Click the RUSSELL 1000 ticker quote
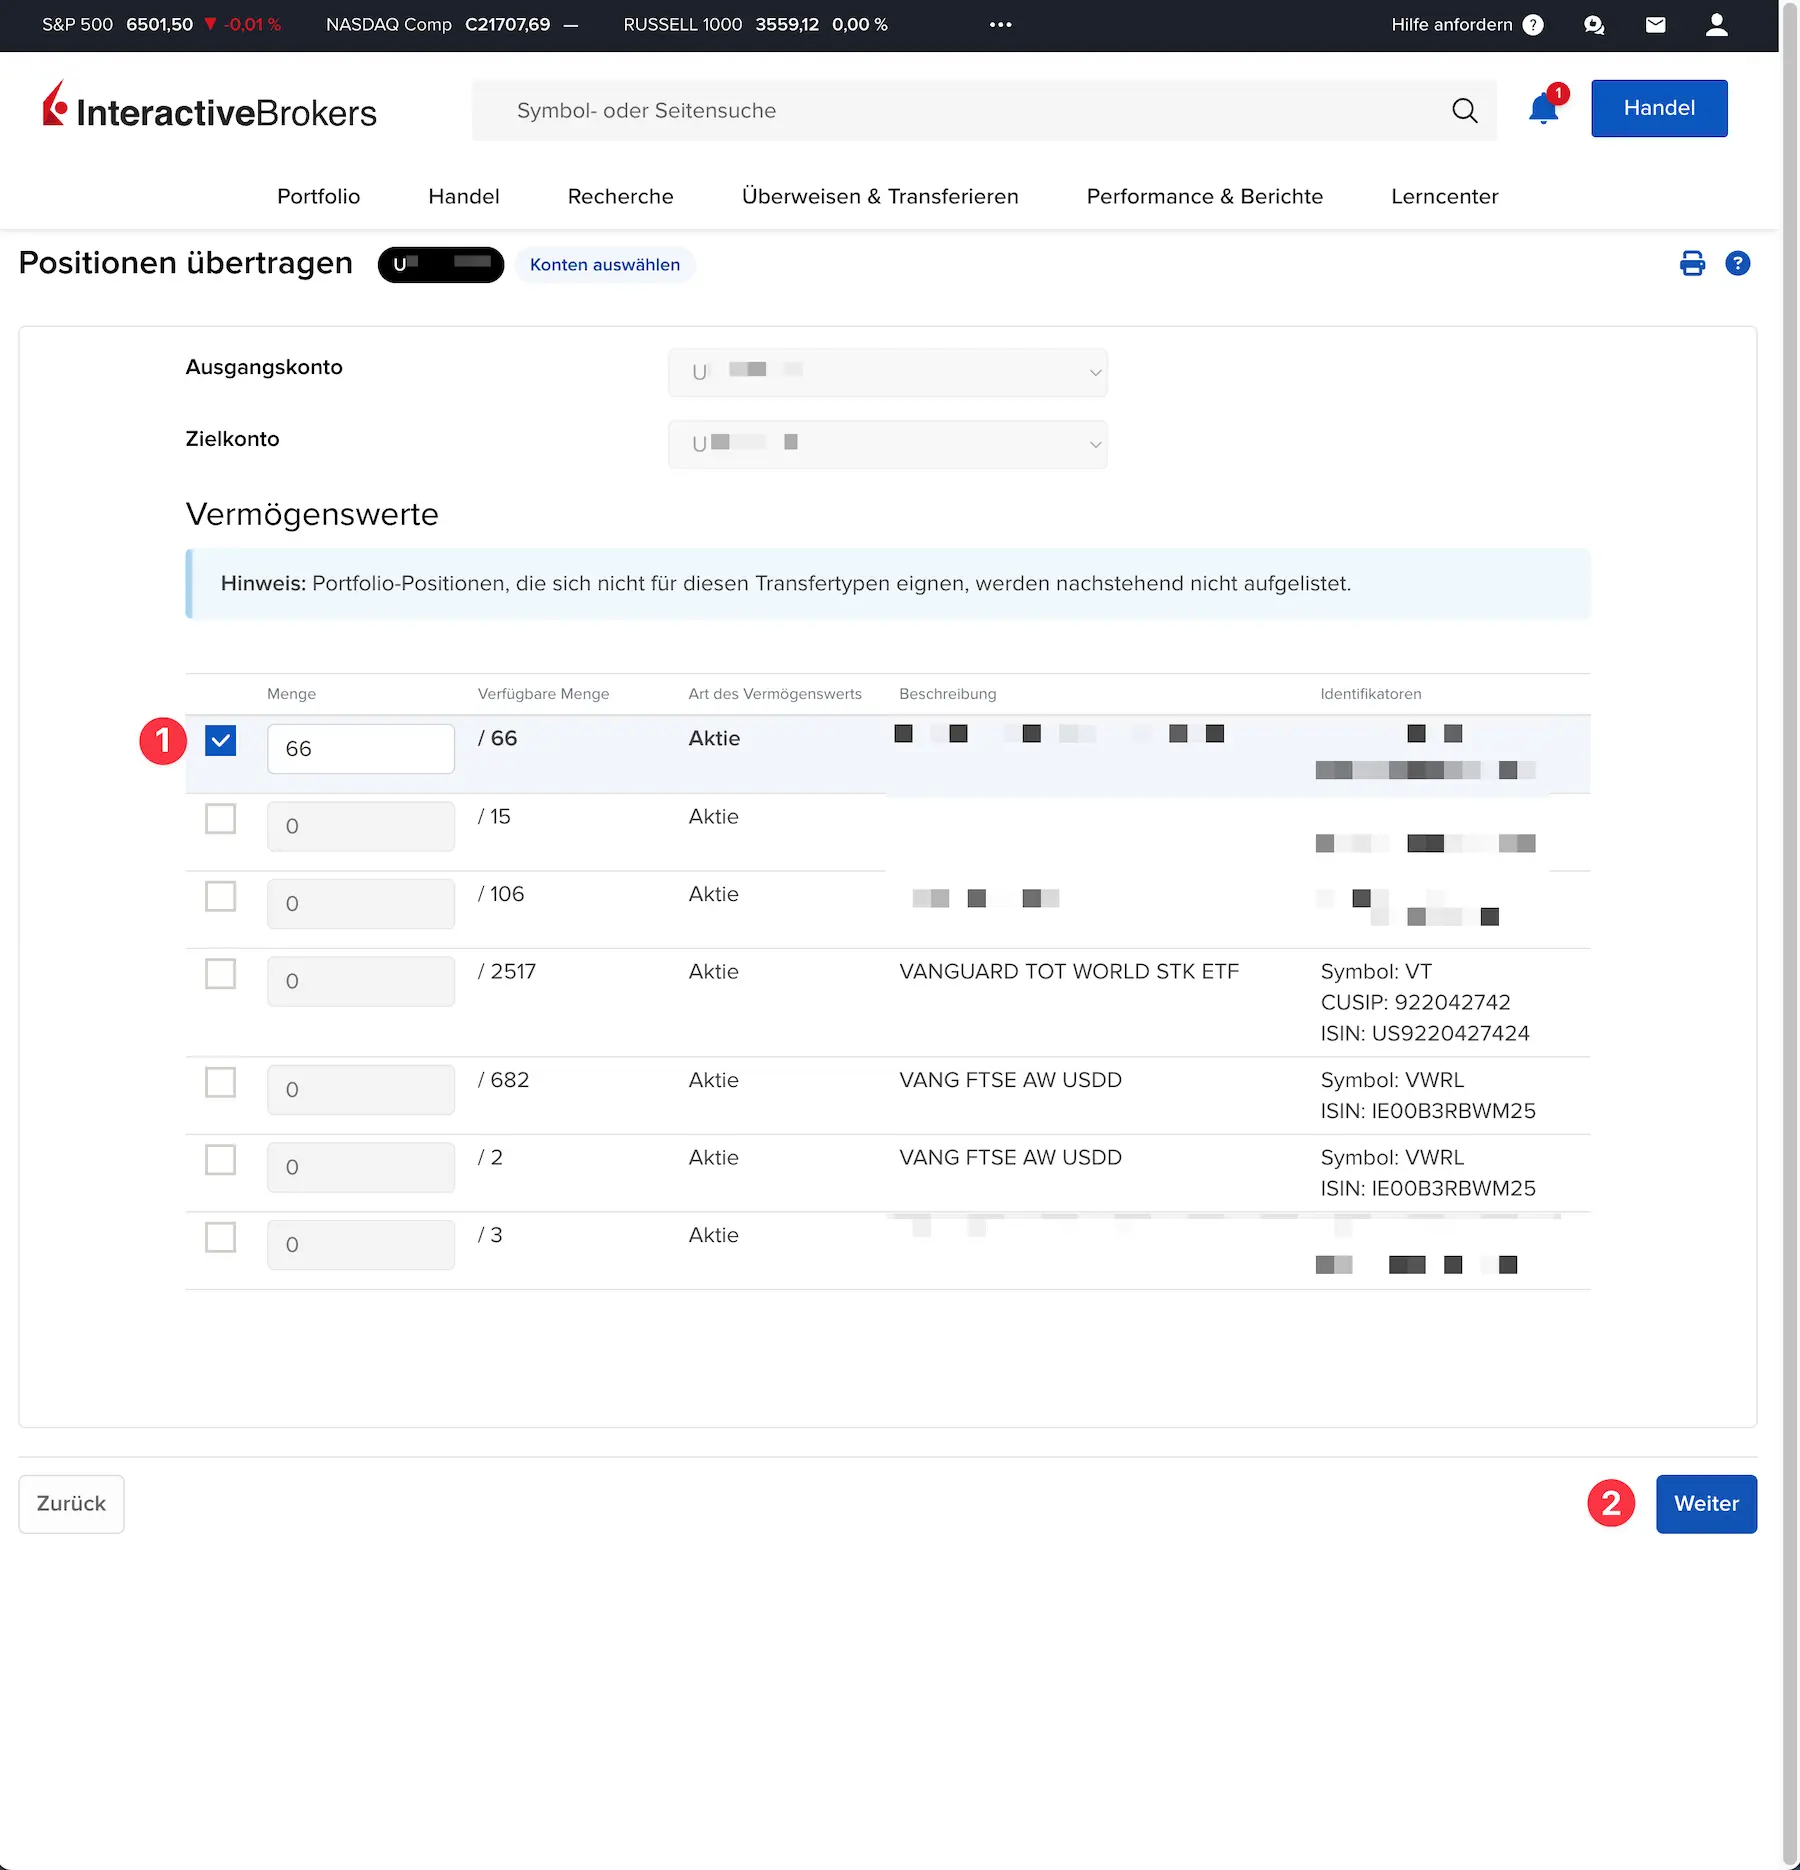 [x=755, y=25]
